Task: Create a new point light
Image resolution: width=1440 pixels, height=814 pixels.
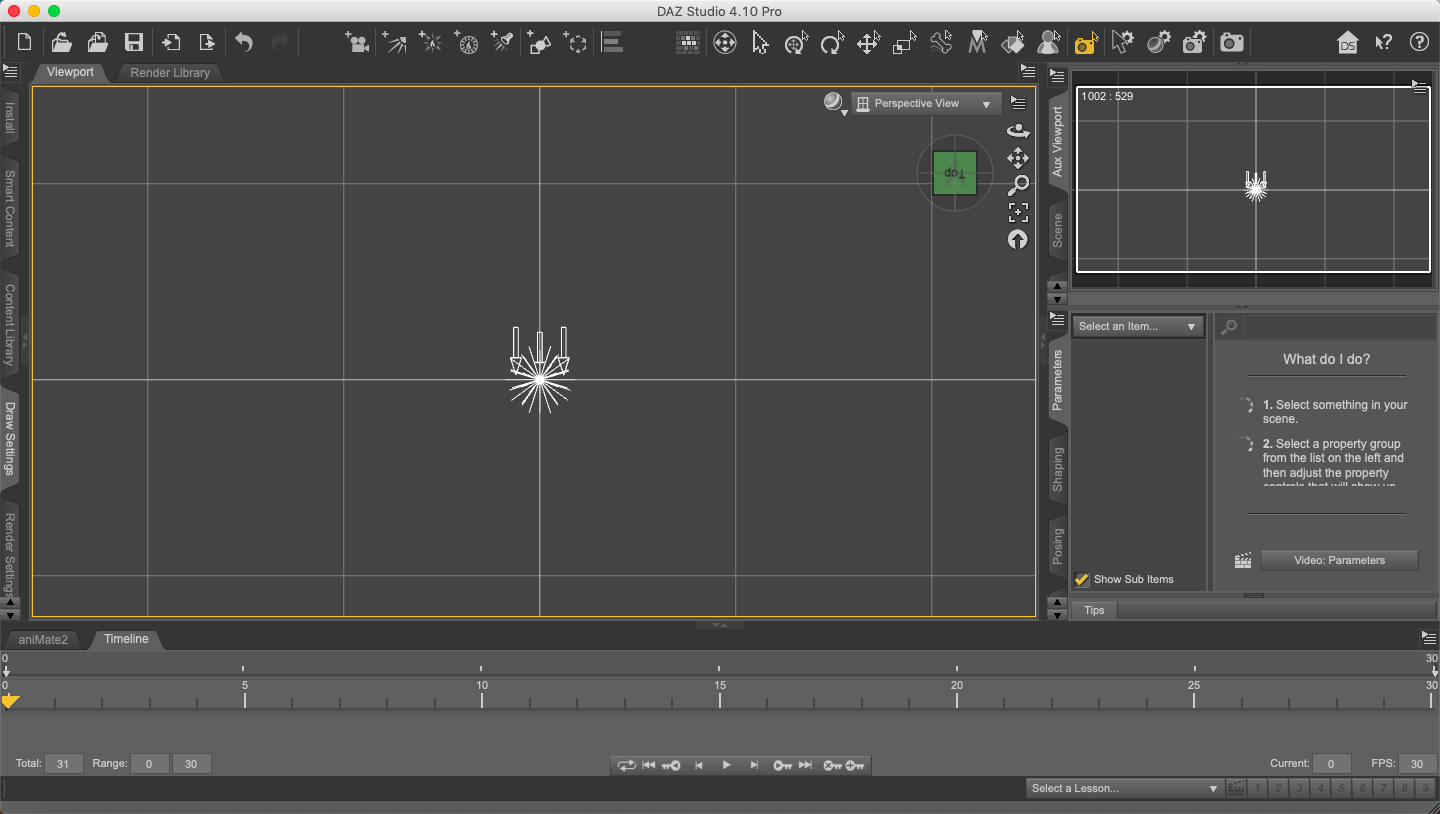Action: pyautogui.click(x=430, y=42)
